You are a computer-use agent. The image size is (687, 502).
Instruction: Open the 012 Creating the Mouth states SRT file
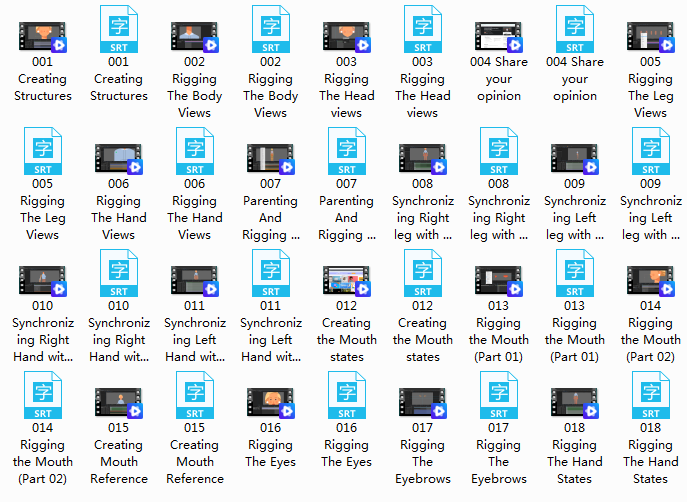coord(423,273)
